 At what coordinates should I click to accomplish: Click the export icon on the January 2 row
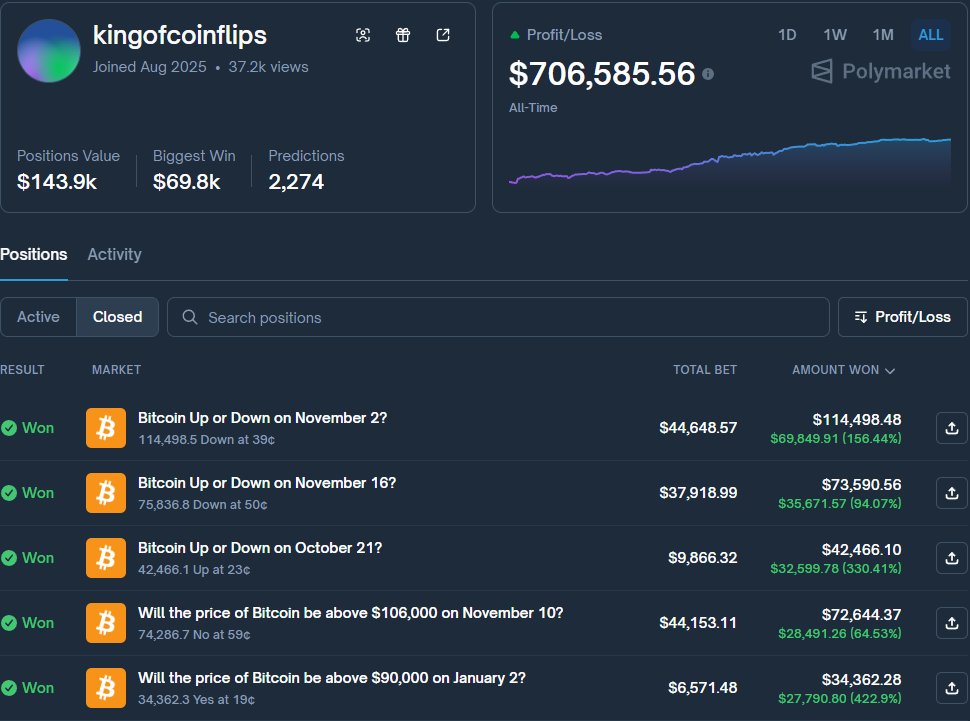click(x=951, y=687)
